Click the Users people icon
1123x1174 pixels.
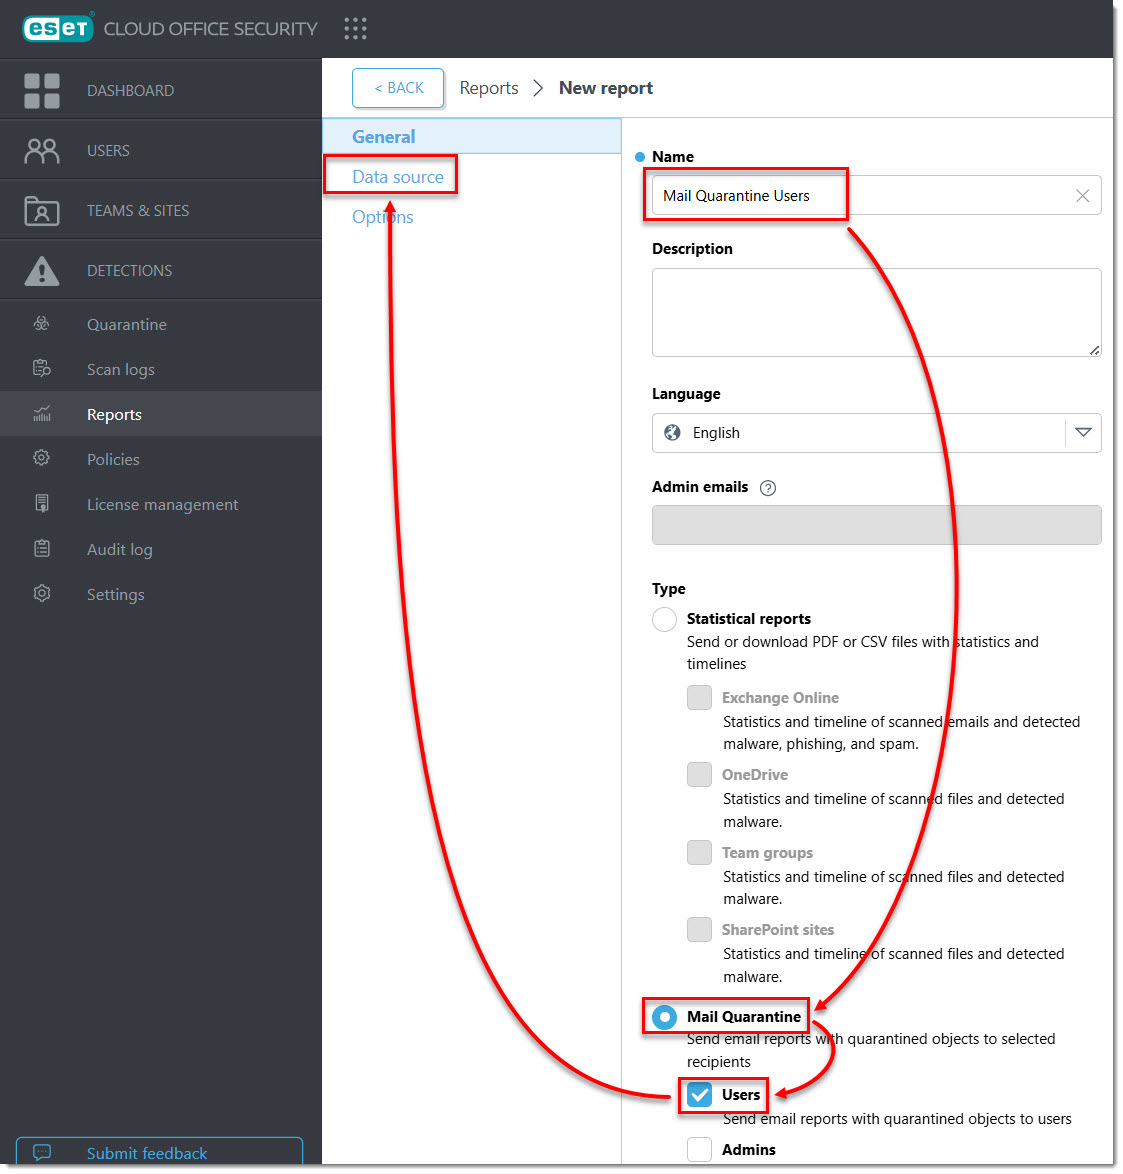coord(42,151)
